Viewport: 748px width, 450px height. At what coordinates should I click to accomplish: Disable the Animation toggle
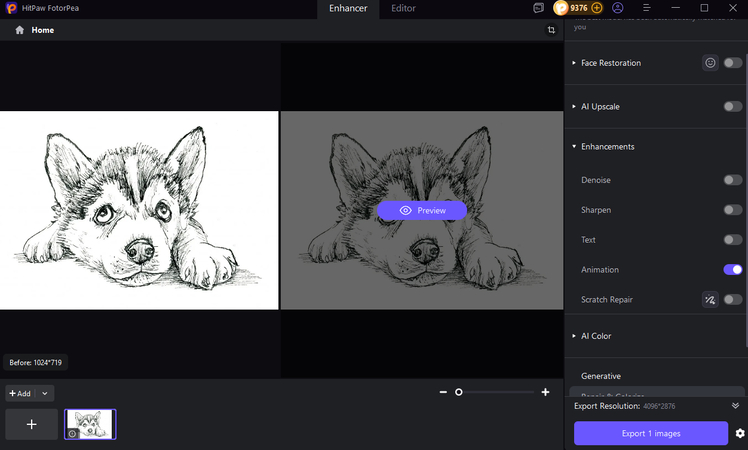(733, 269)
